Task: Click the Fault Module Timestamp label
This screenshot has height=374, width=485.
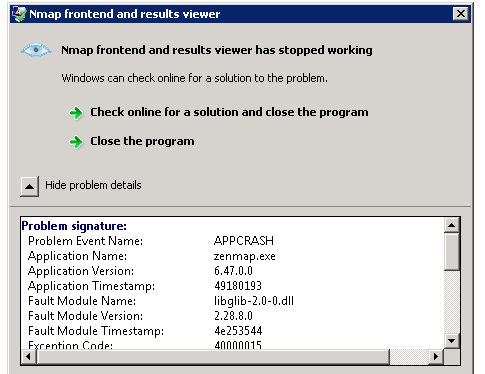Action: pyautogui.click(x=96, y=331)
